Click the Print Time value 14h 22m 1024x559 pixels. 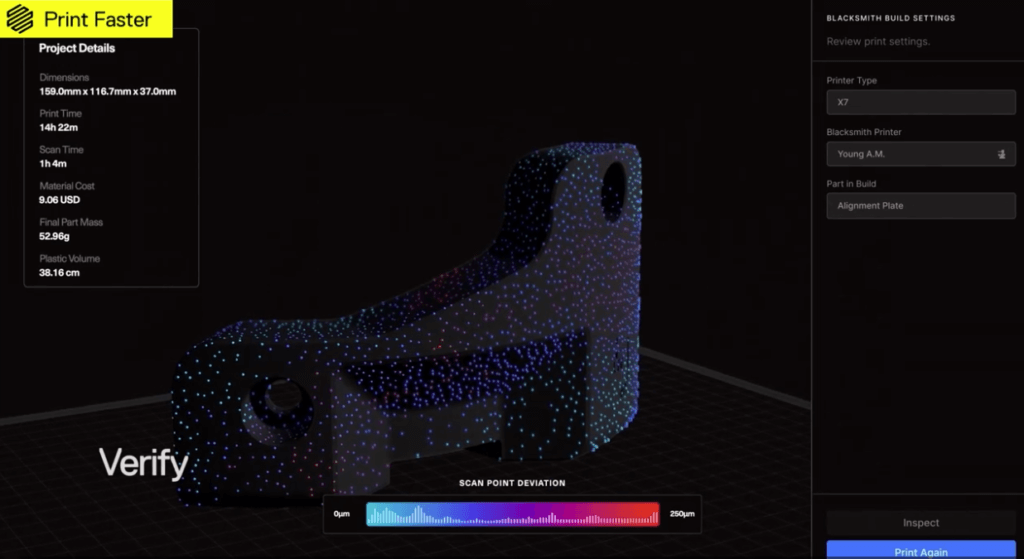(58, 128)
